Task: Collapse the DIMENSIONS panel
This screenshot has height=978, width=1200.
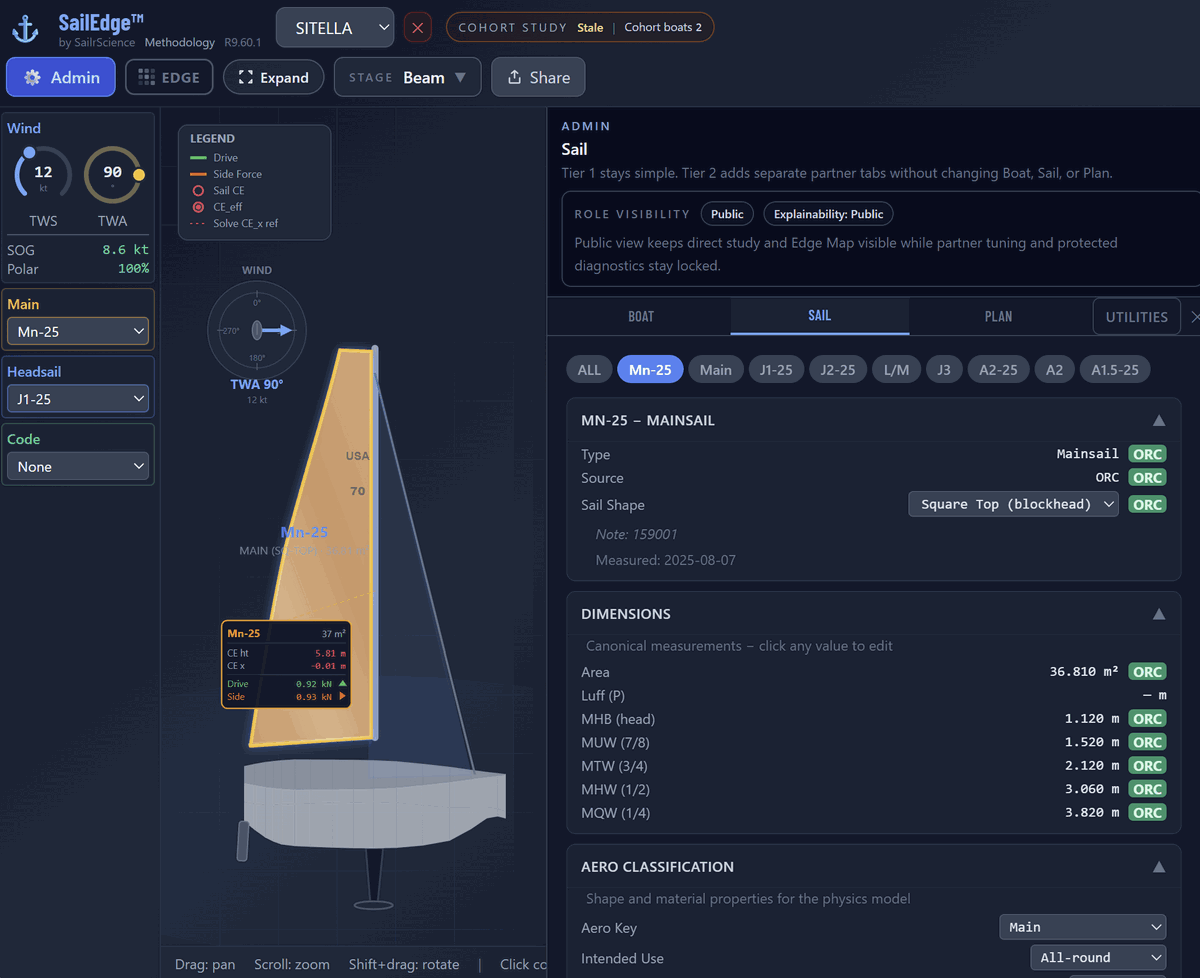Action: pyautogui.click(x=1158, y=613)
